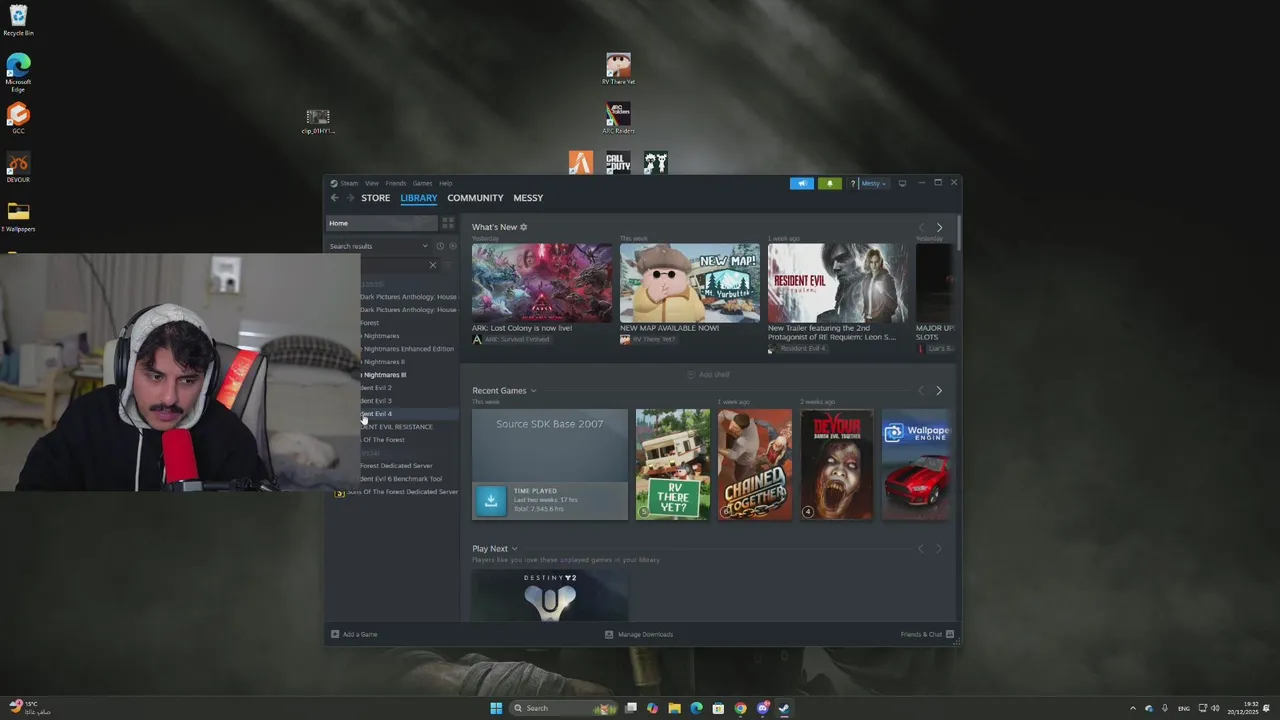The width and height of the screenshot is (1280, 720).
Task: Open ARC Raiders desktop shortcut
Action: pos(618,118)
